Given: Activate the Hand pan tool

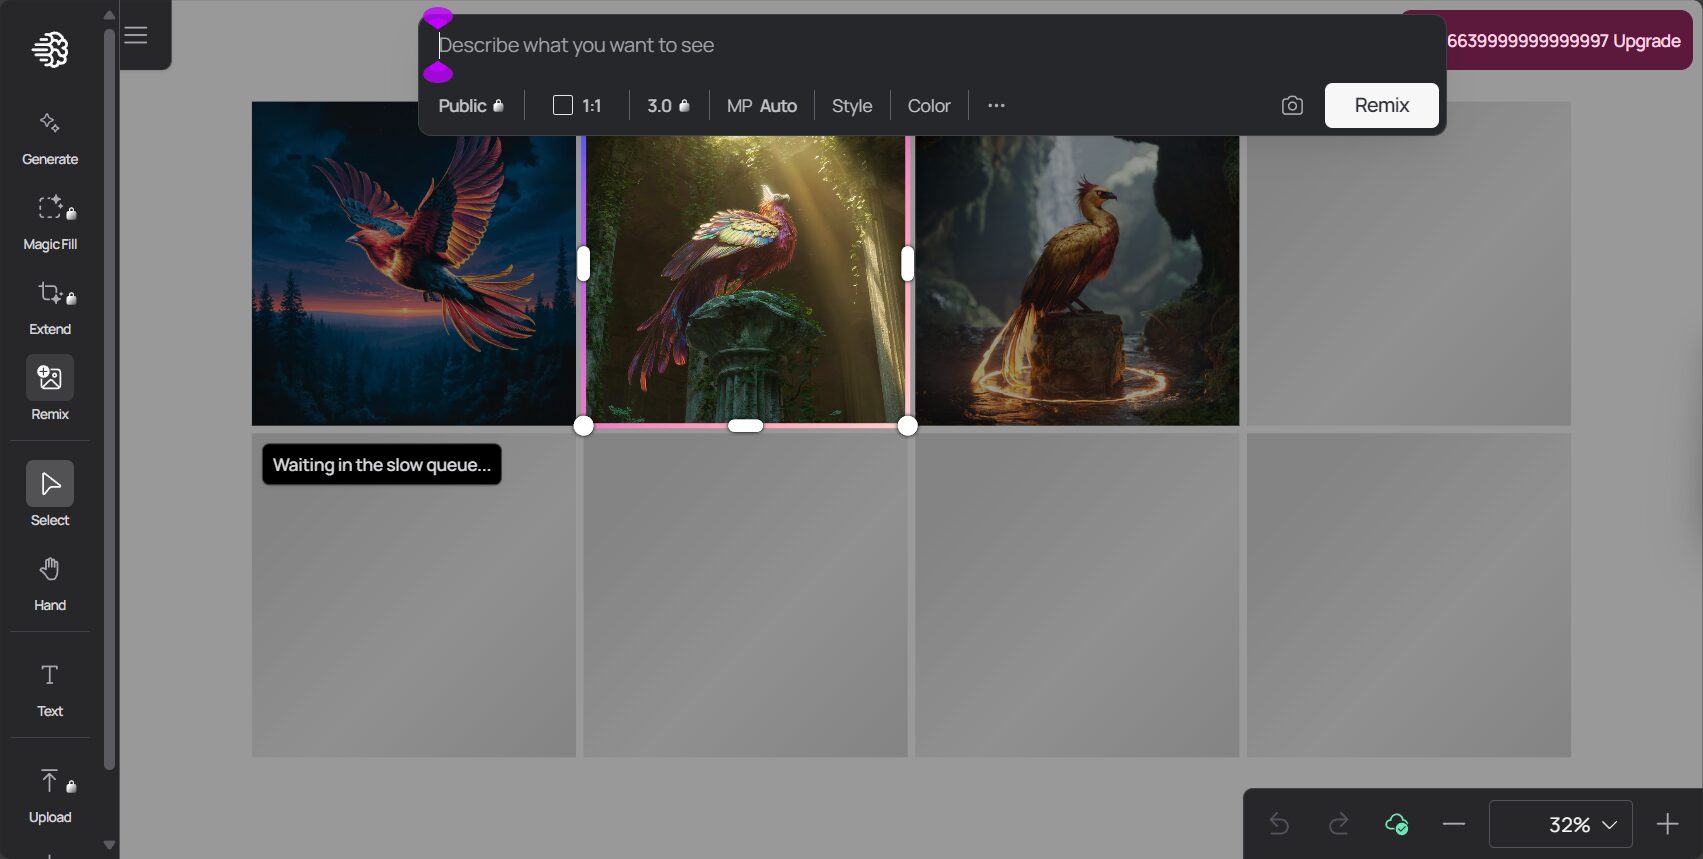Looking at the screenshot, I should tap(50, 584).
